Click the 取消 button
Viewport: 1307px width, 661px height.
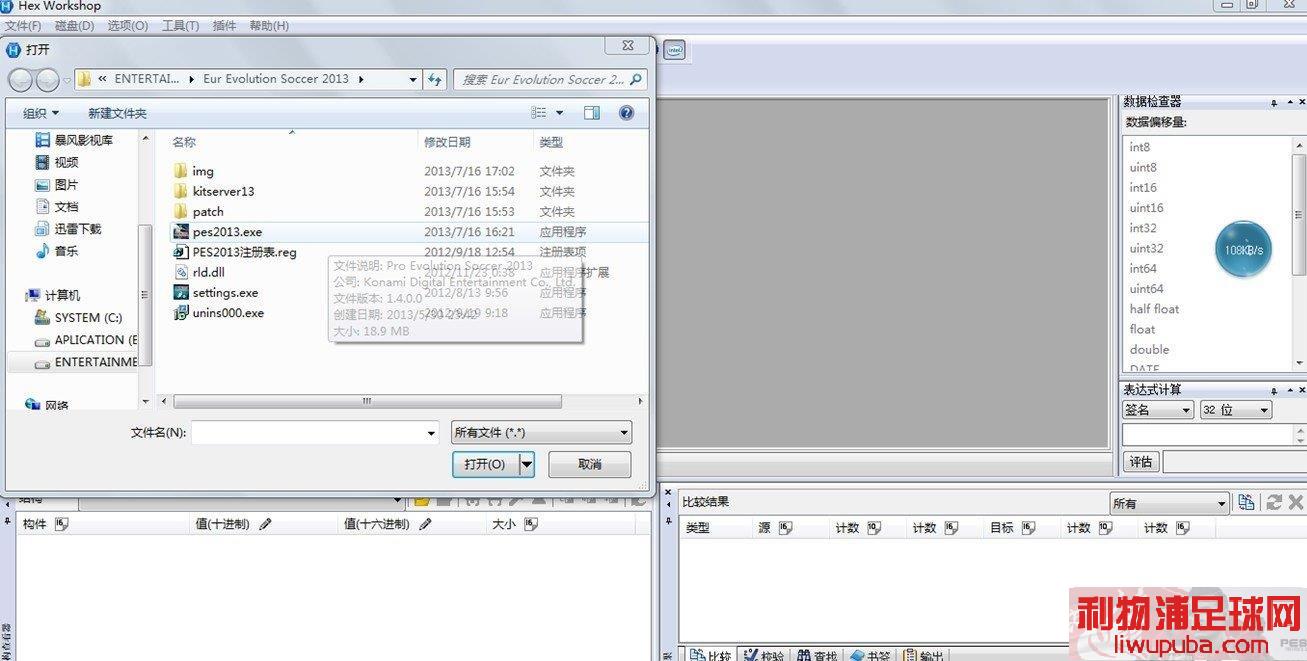click(590, 464)
